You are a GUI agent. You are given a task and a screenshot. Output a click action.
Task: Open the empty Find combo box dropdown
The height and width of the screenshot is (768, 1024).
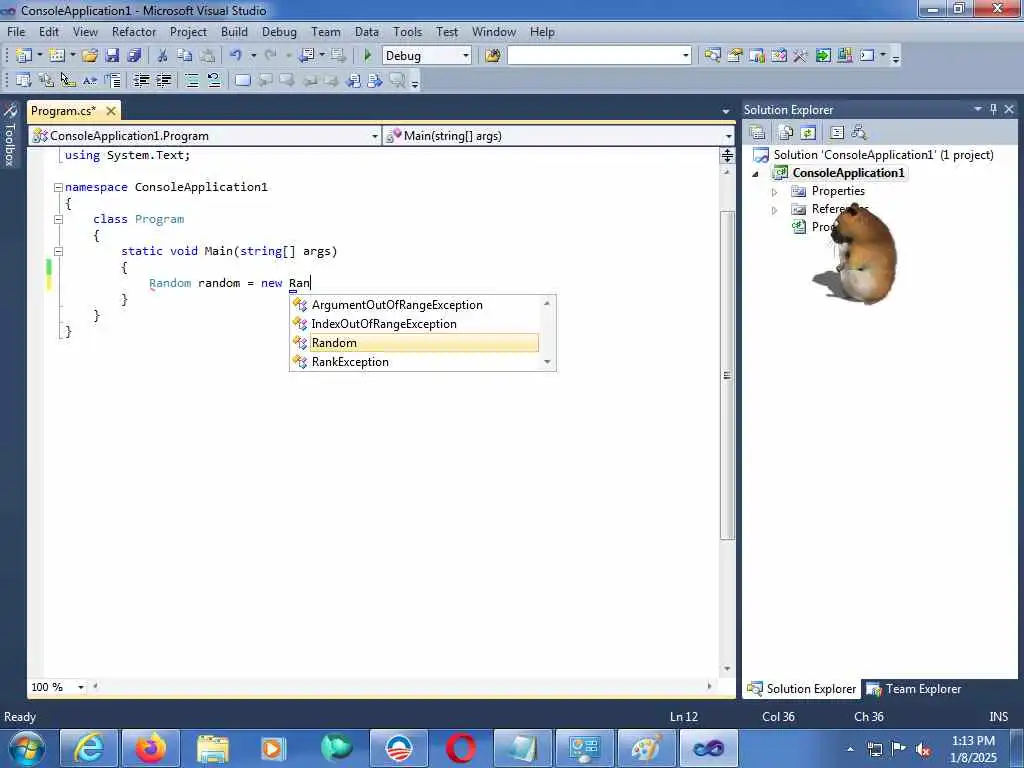(x=685, y=56)
